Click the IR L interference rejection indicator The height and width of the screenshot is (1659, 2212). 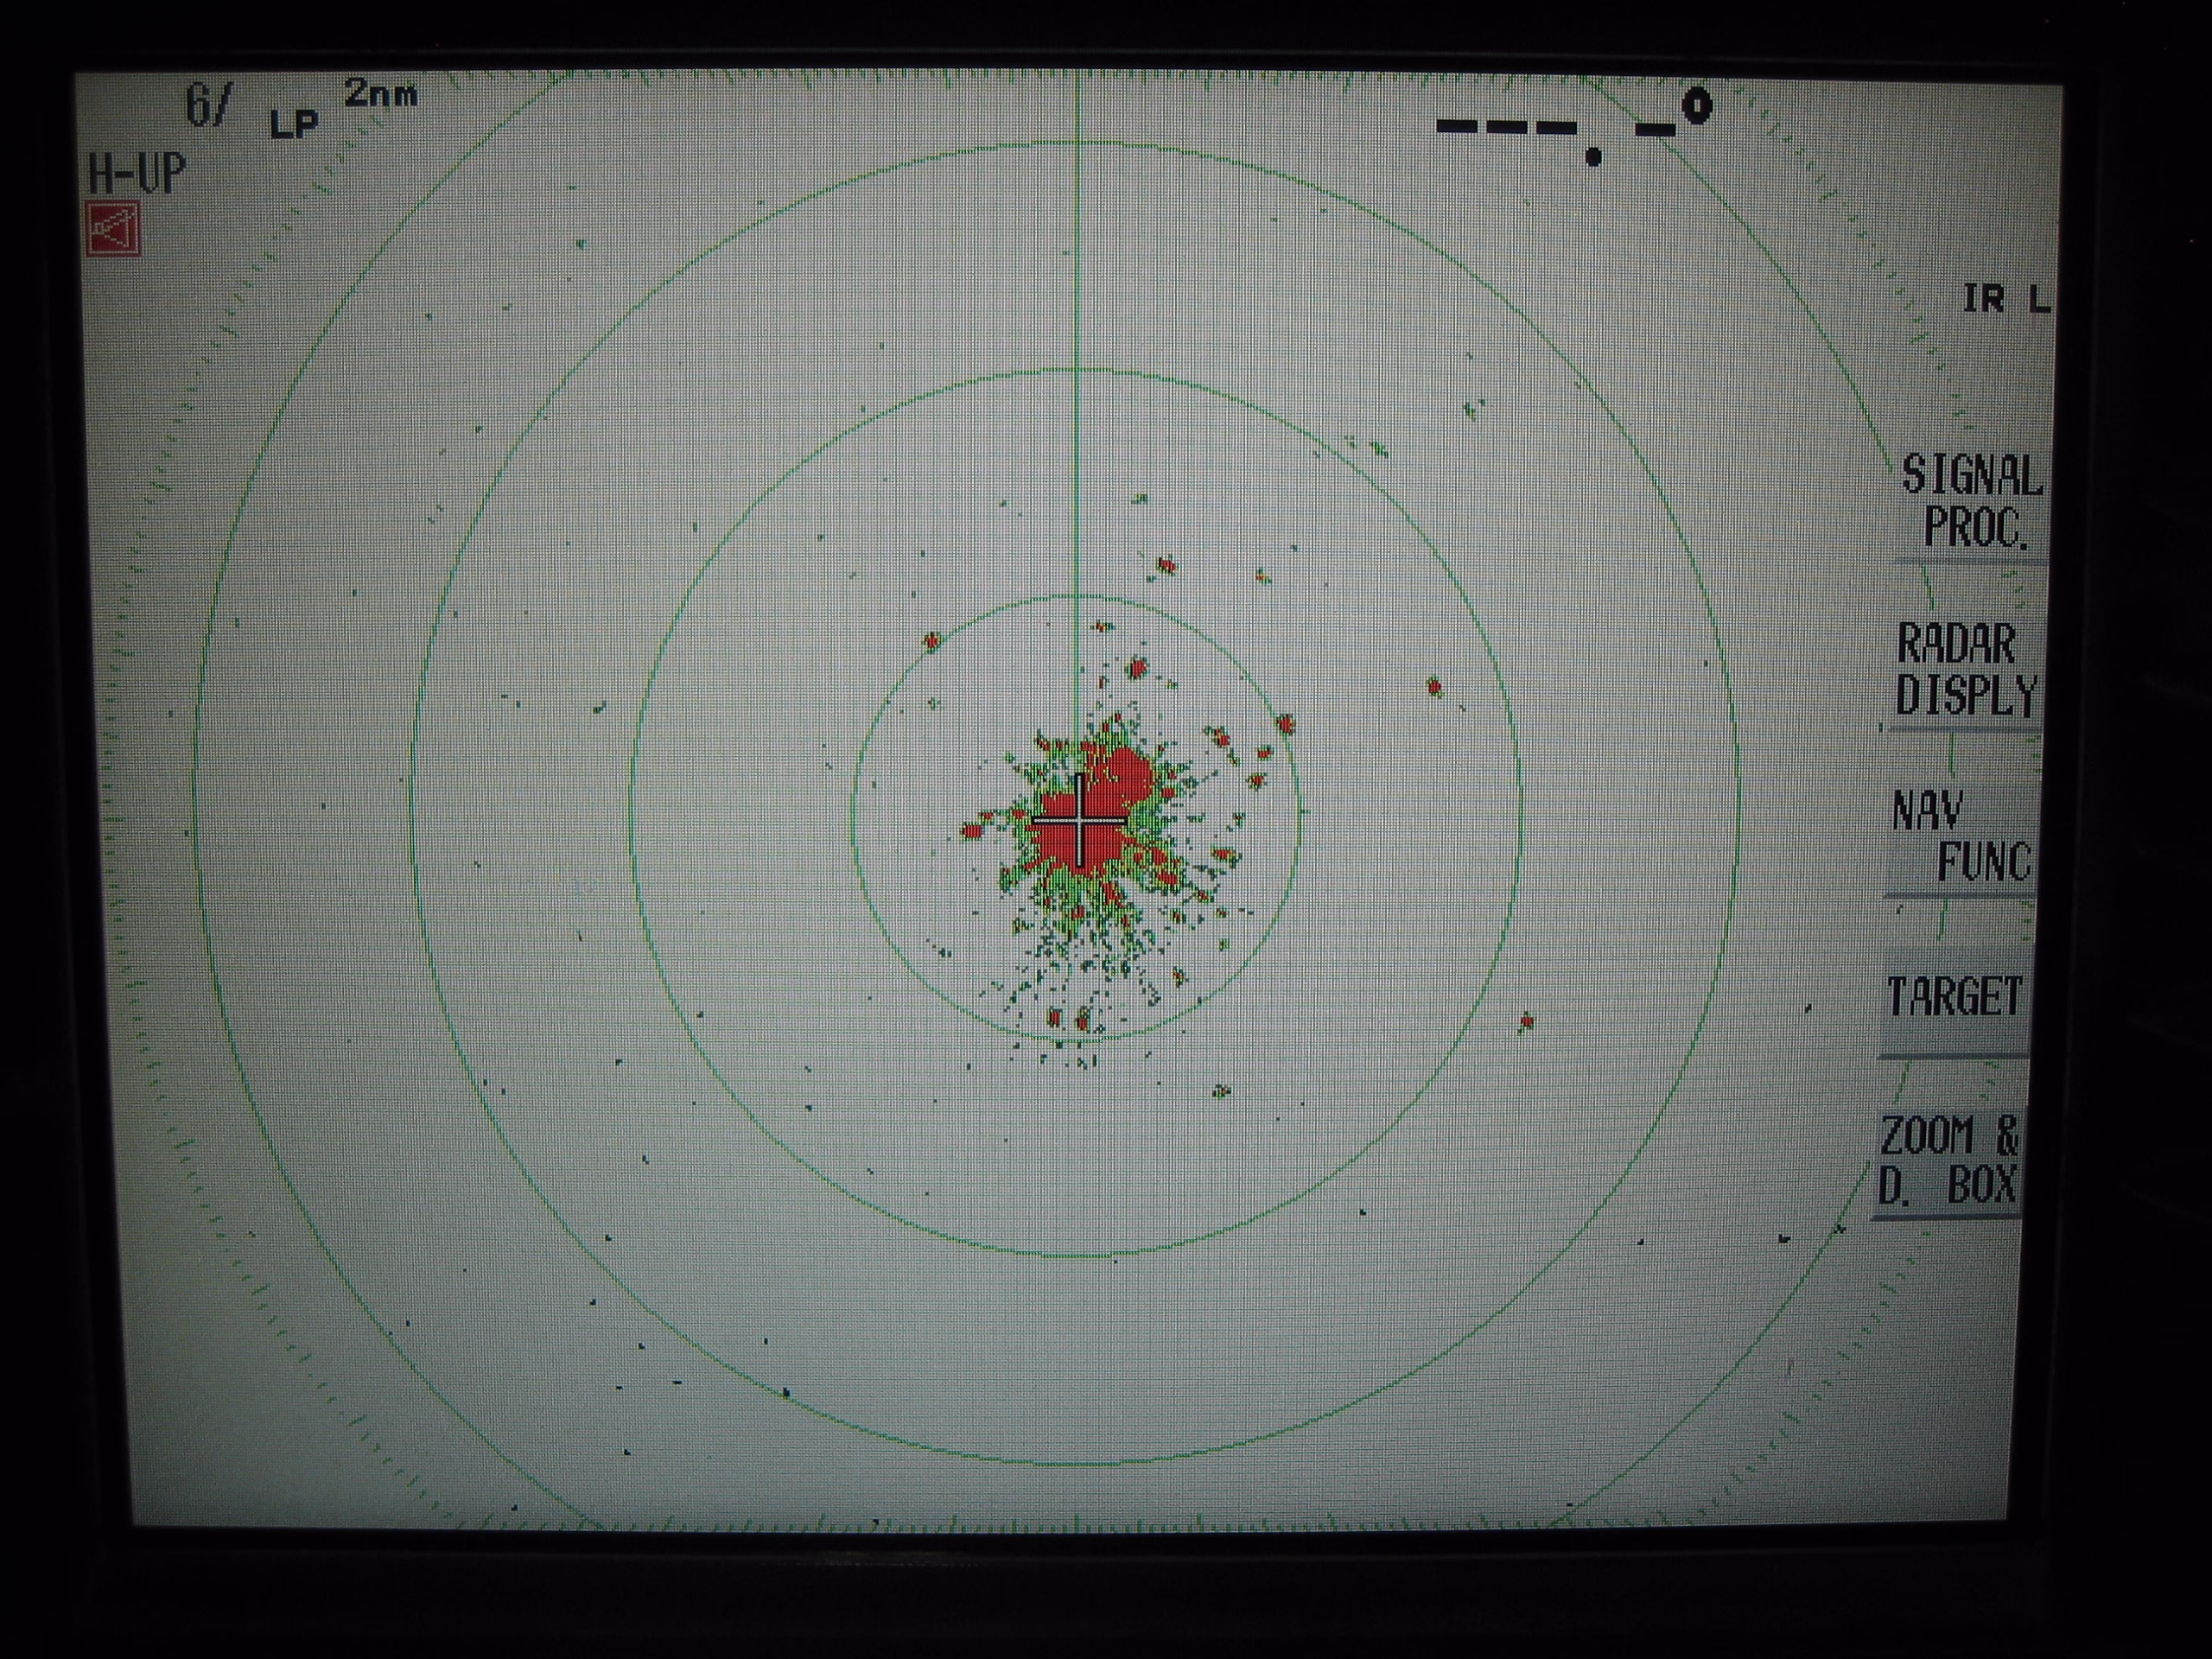pyautogui.click(x=2006, y=298)
